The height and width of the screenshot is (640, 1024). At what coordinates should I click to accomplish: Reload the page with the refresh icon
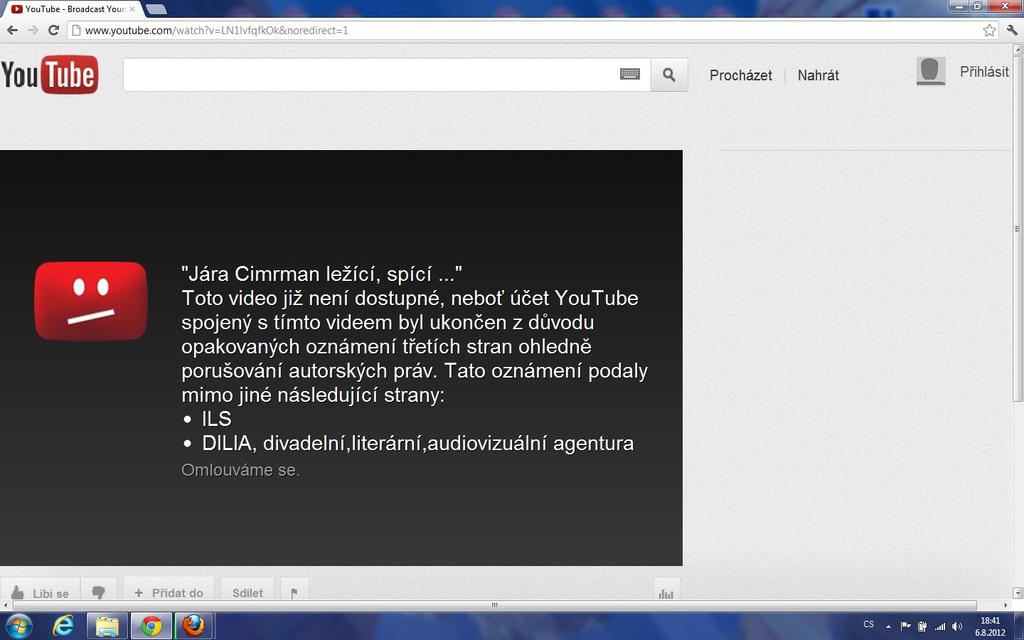[x=54, y=30]
